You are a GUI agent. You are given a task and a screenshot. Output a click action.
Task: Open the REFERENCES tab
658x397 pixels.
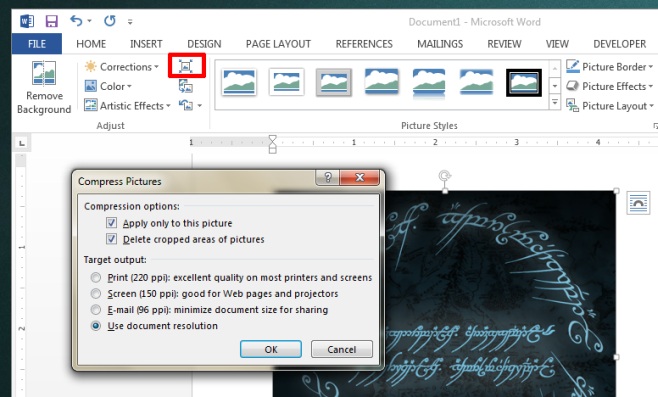[364, 44]
